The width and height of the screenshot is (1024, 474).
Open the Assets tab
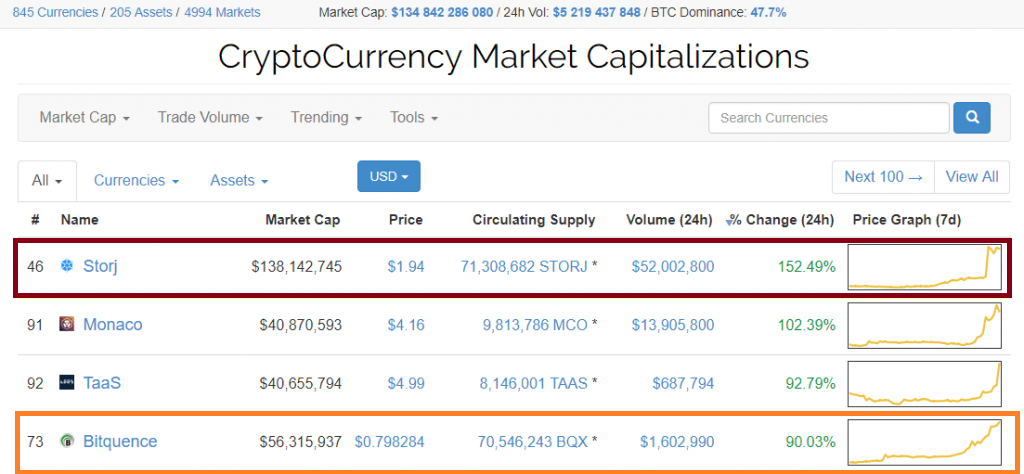tap(239, 181)
